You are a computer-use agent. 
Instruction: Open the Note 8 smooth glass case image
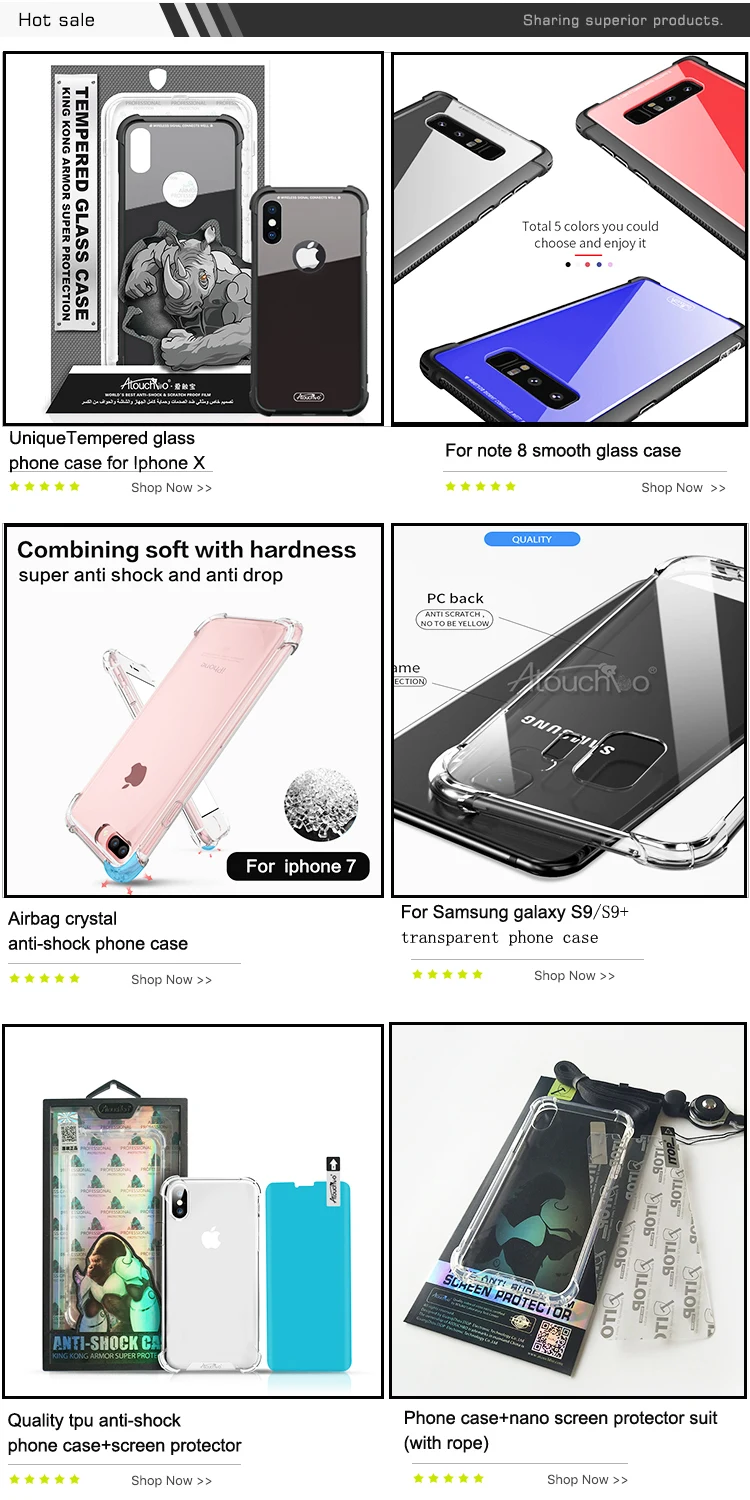coord(568,239)
